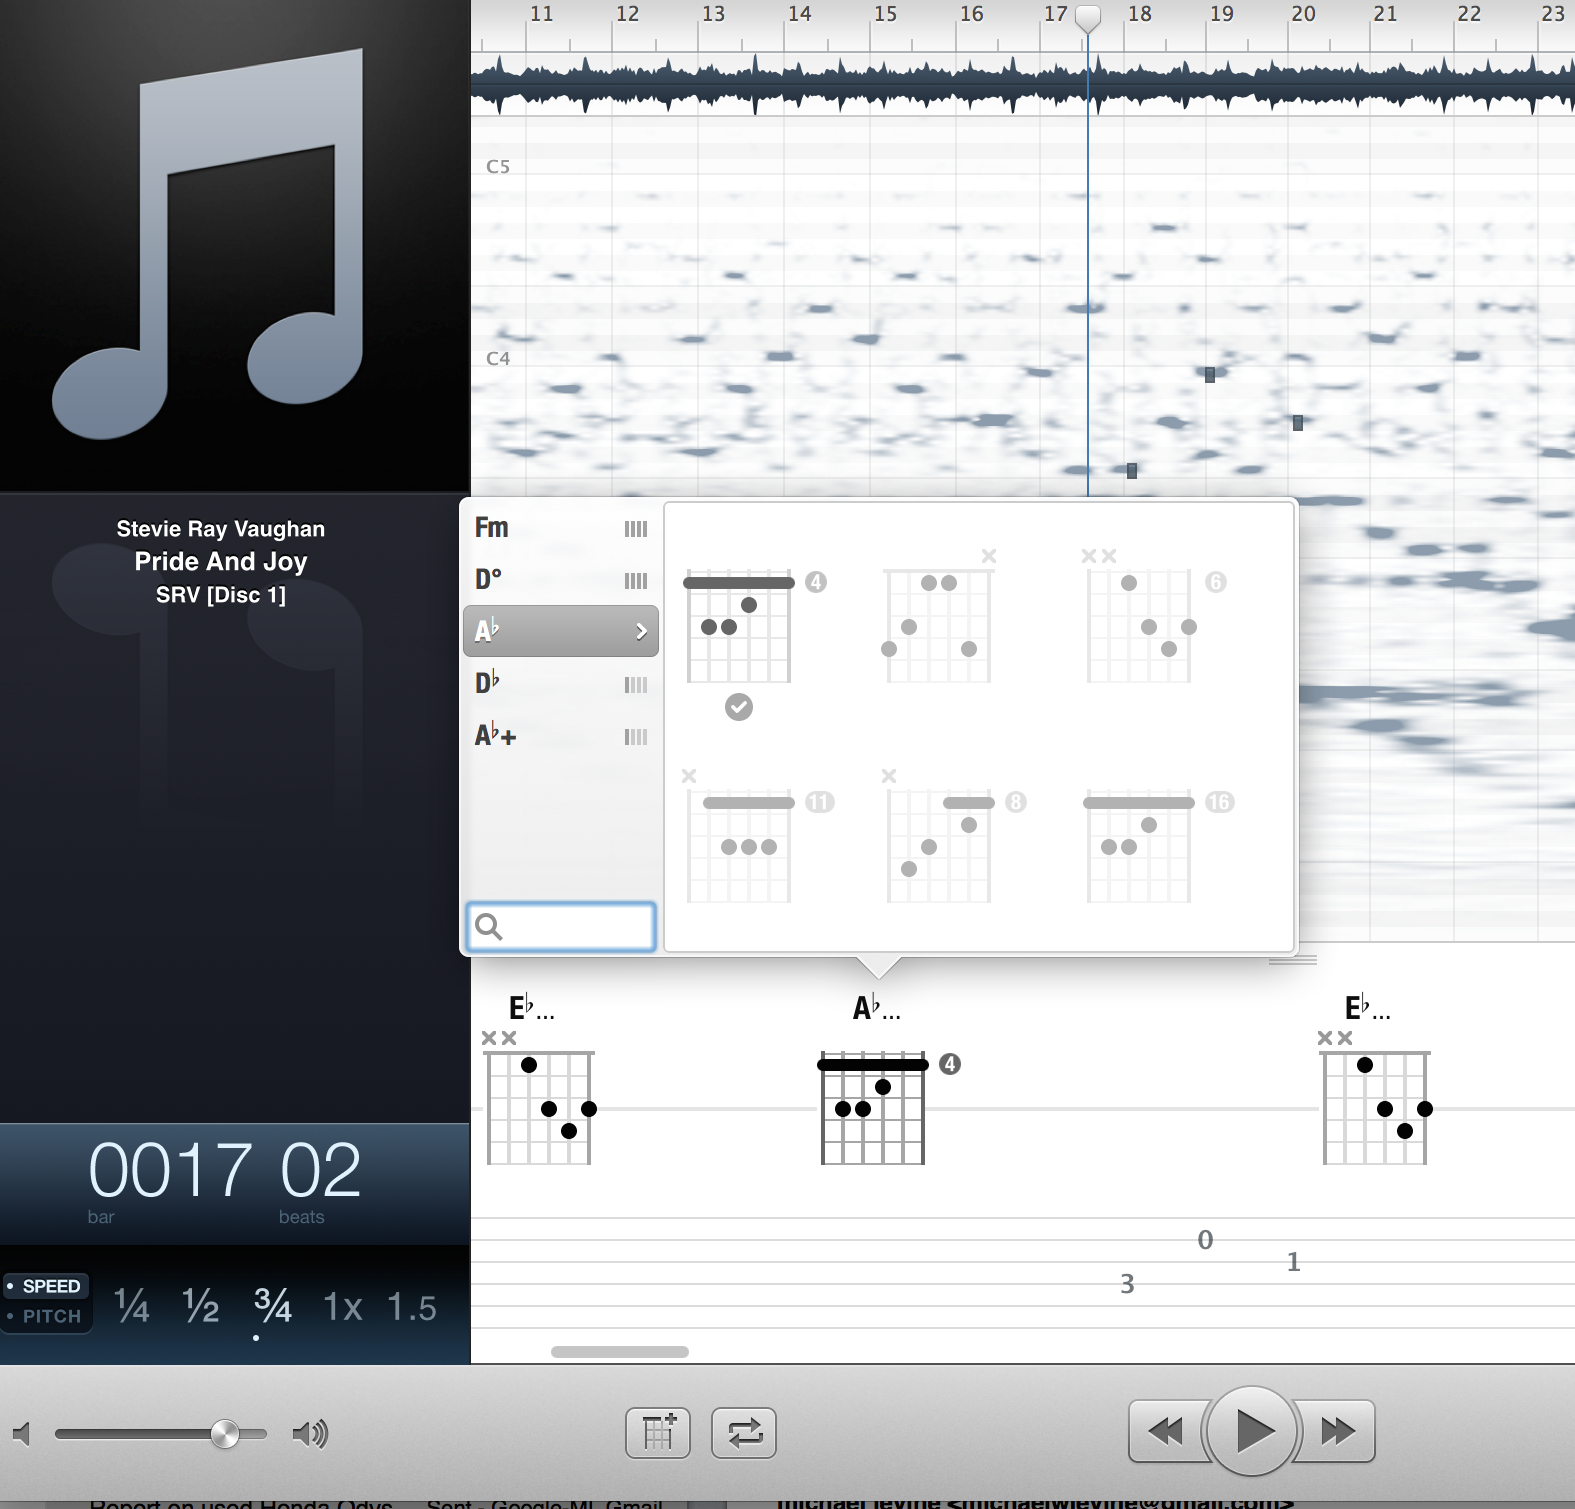Screen dimensions: 1575x1509
Task: Set speed to 1.5
Action: tap(412, 1307)
